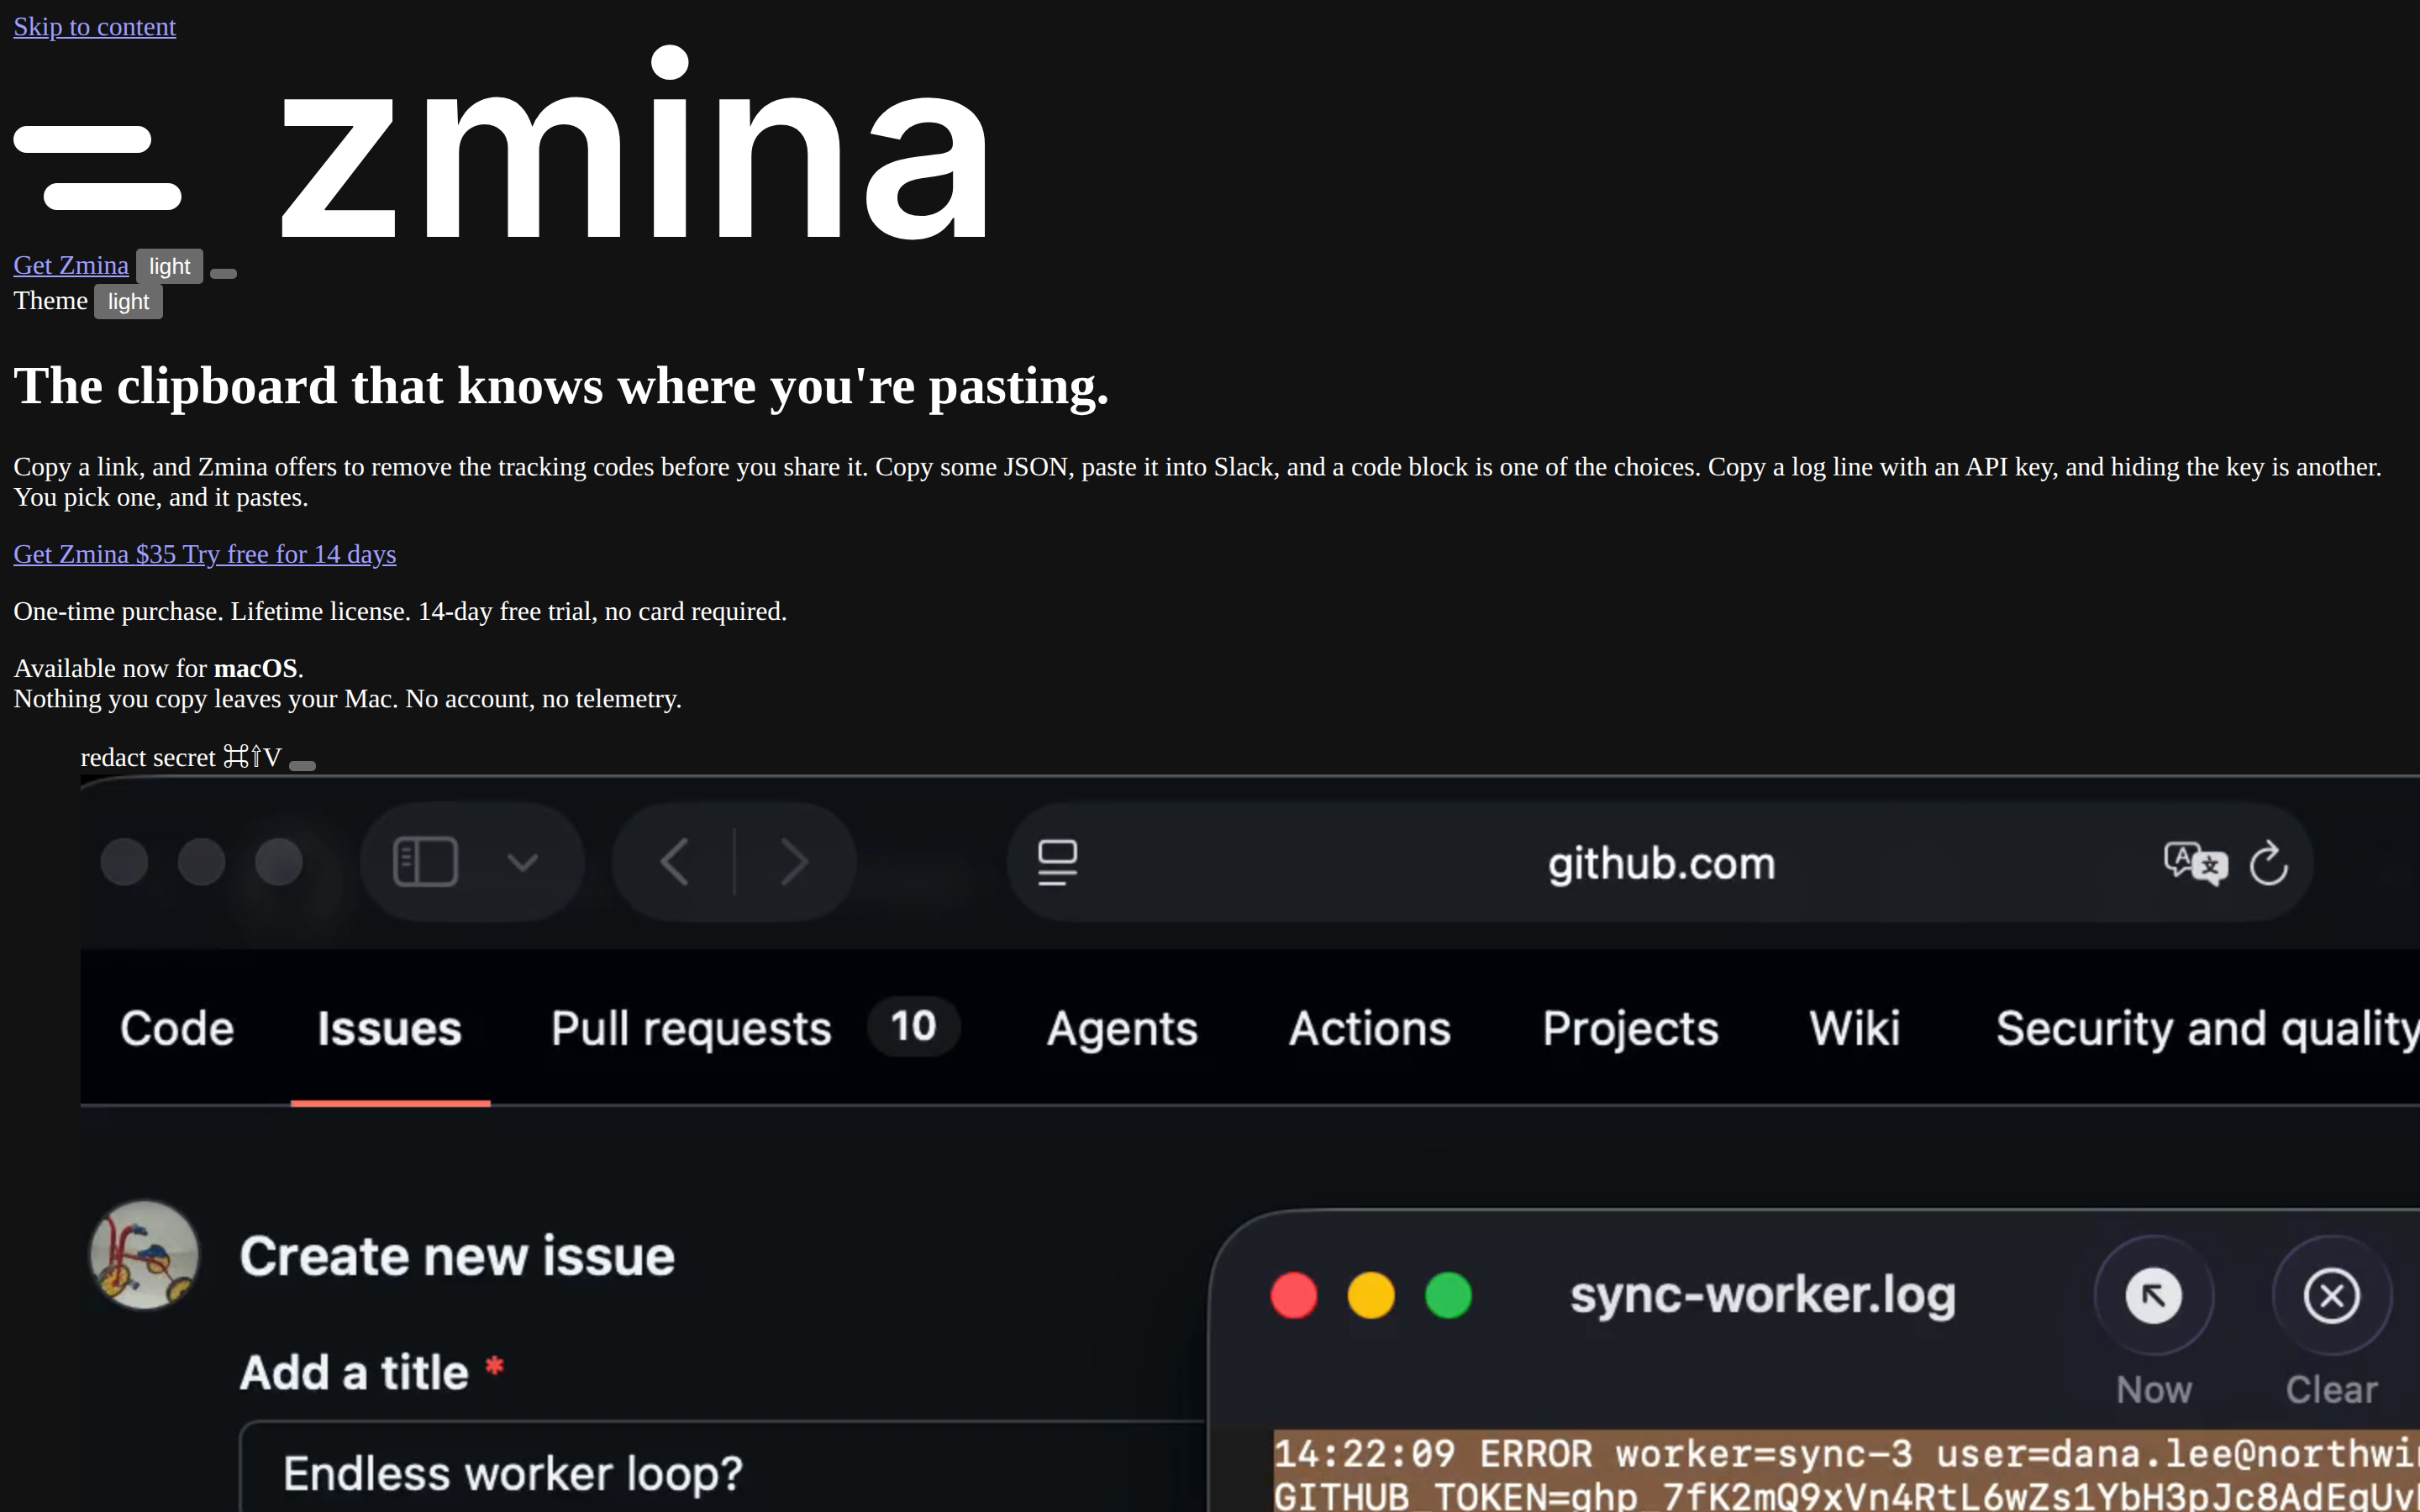Image resolution: width=2420 pixels, height=1512 pixels.
Task: Click the page reader icon in address bar
Action: (1057, 862)
